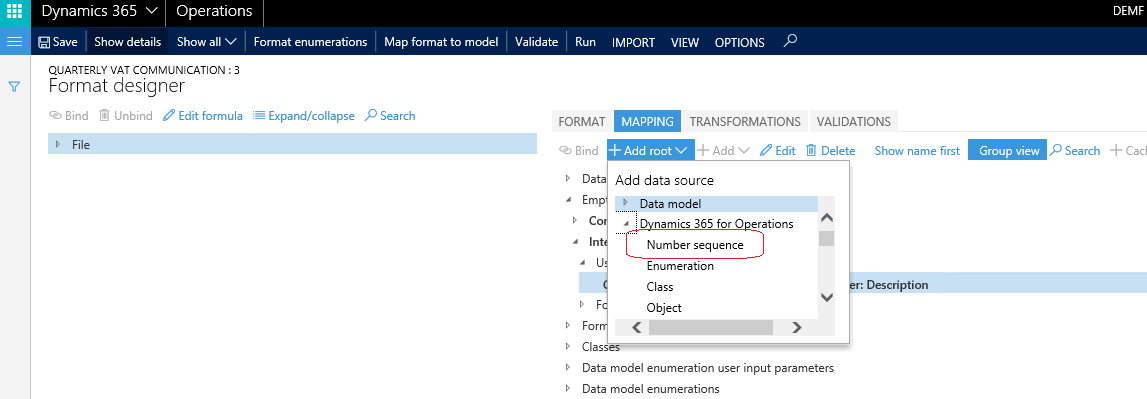Select Enumeration in data source list
The width and height of the screenshot is (1147, 399).
pos(680,266)
